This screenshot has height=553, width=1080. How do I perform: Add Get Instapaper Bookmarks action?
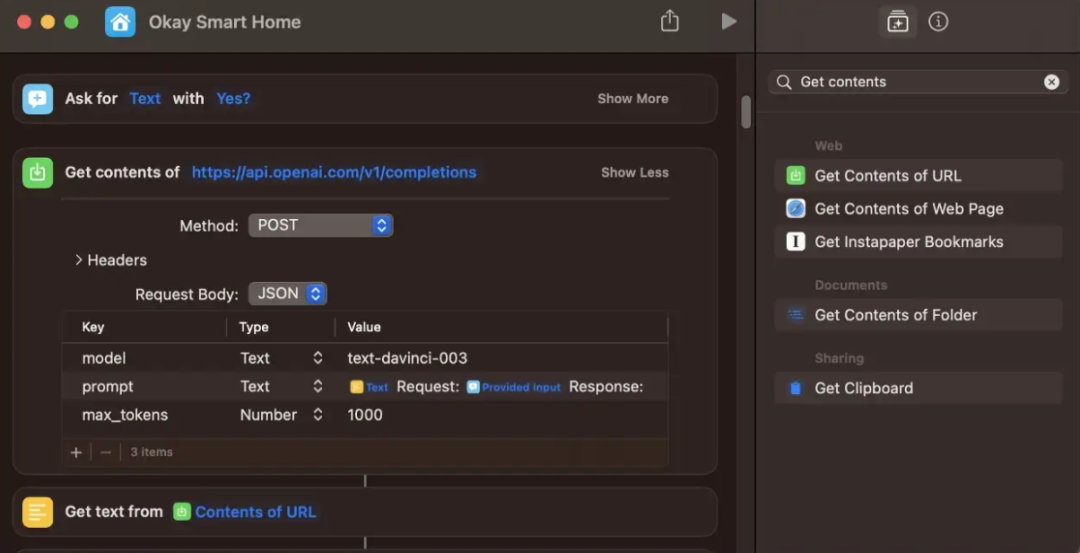[x=919, y=242]
